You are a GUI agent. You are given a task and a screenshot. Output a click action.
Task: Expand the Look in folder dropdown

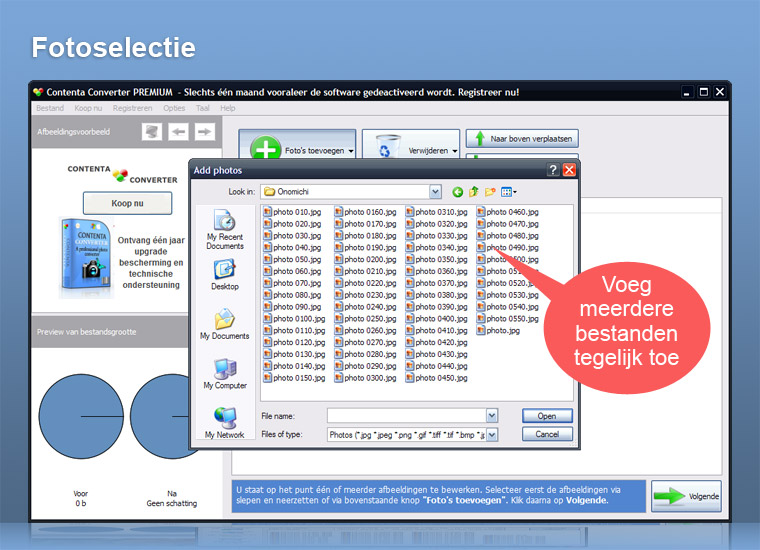[435, 192]
